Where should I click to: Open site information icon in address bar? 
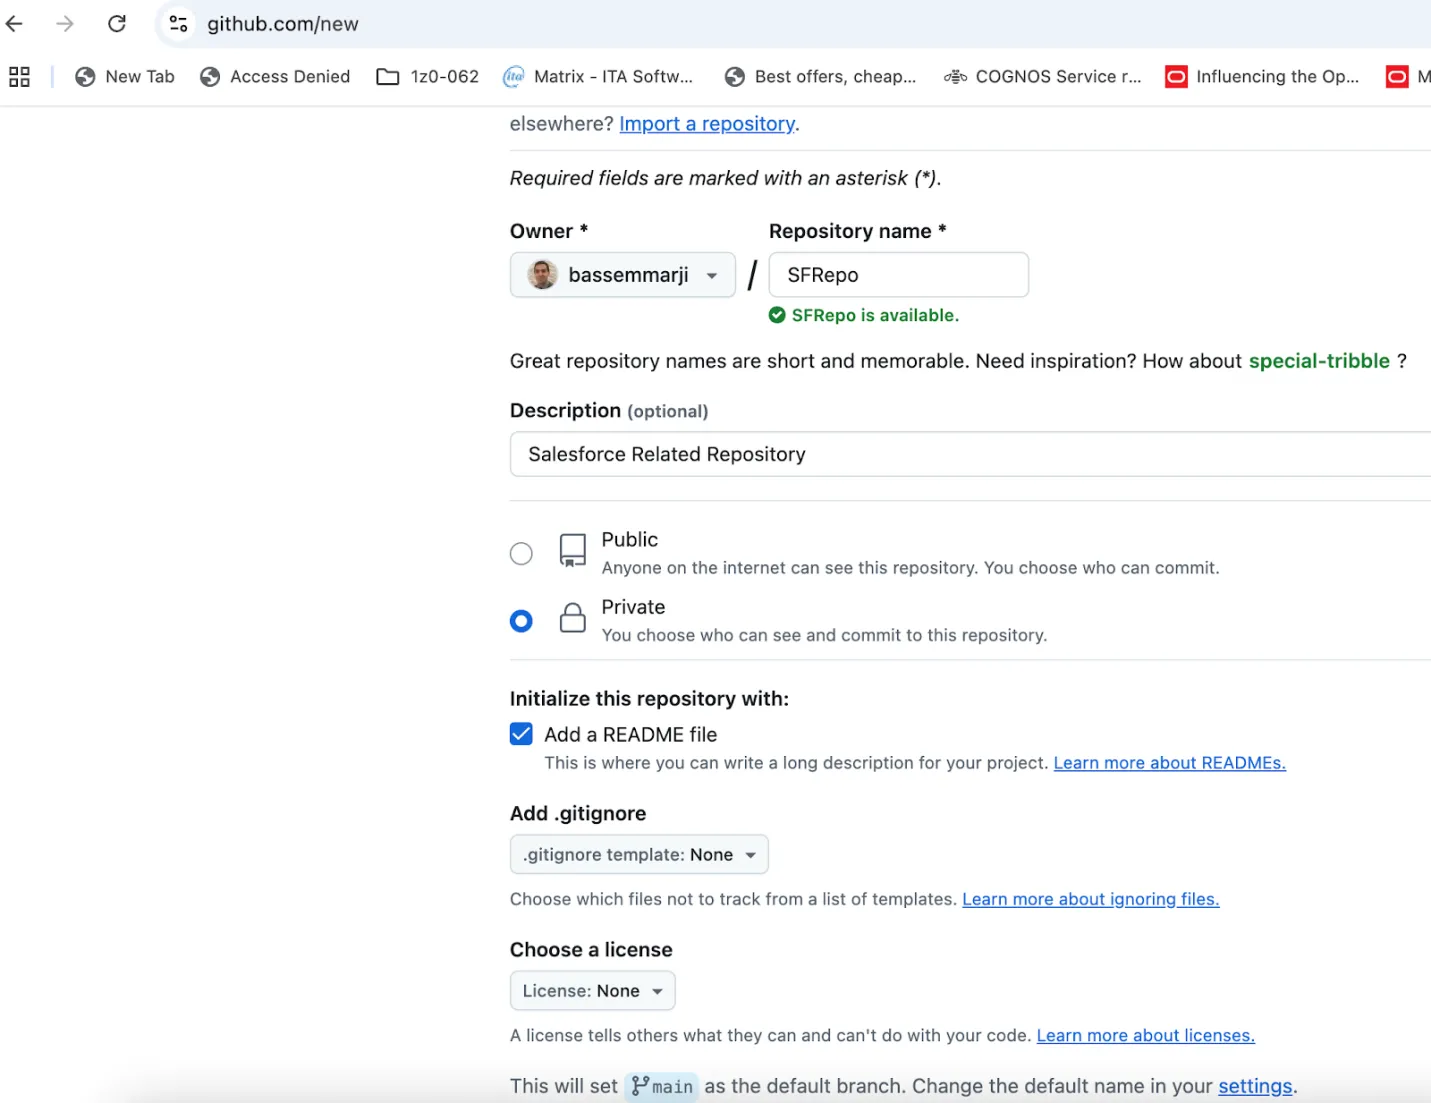pos(178,23)
